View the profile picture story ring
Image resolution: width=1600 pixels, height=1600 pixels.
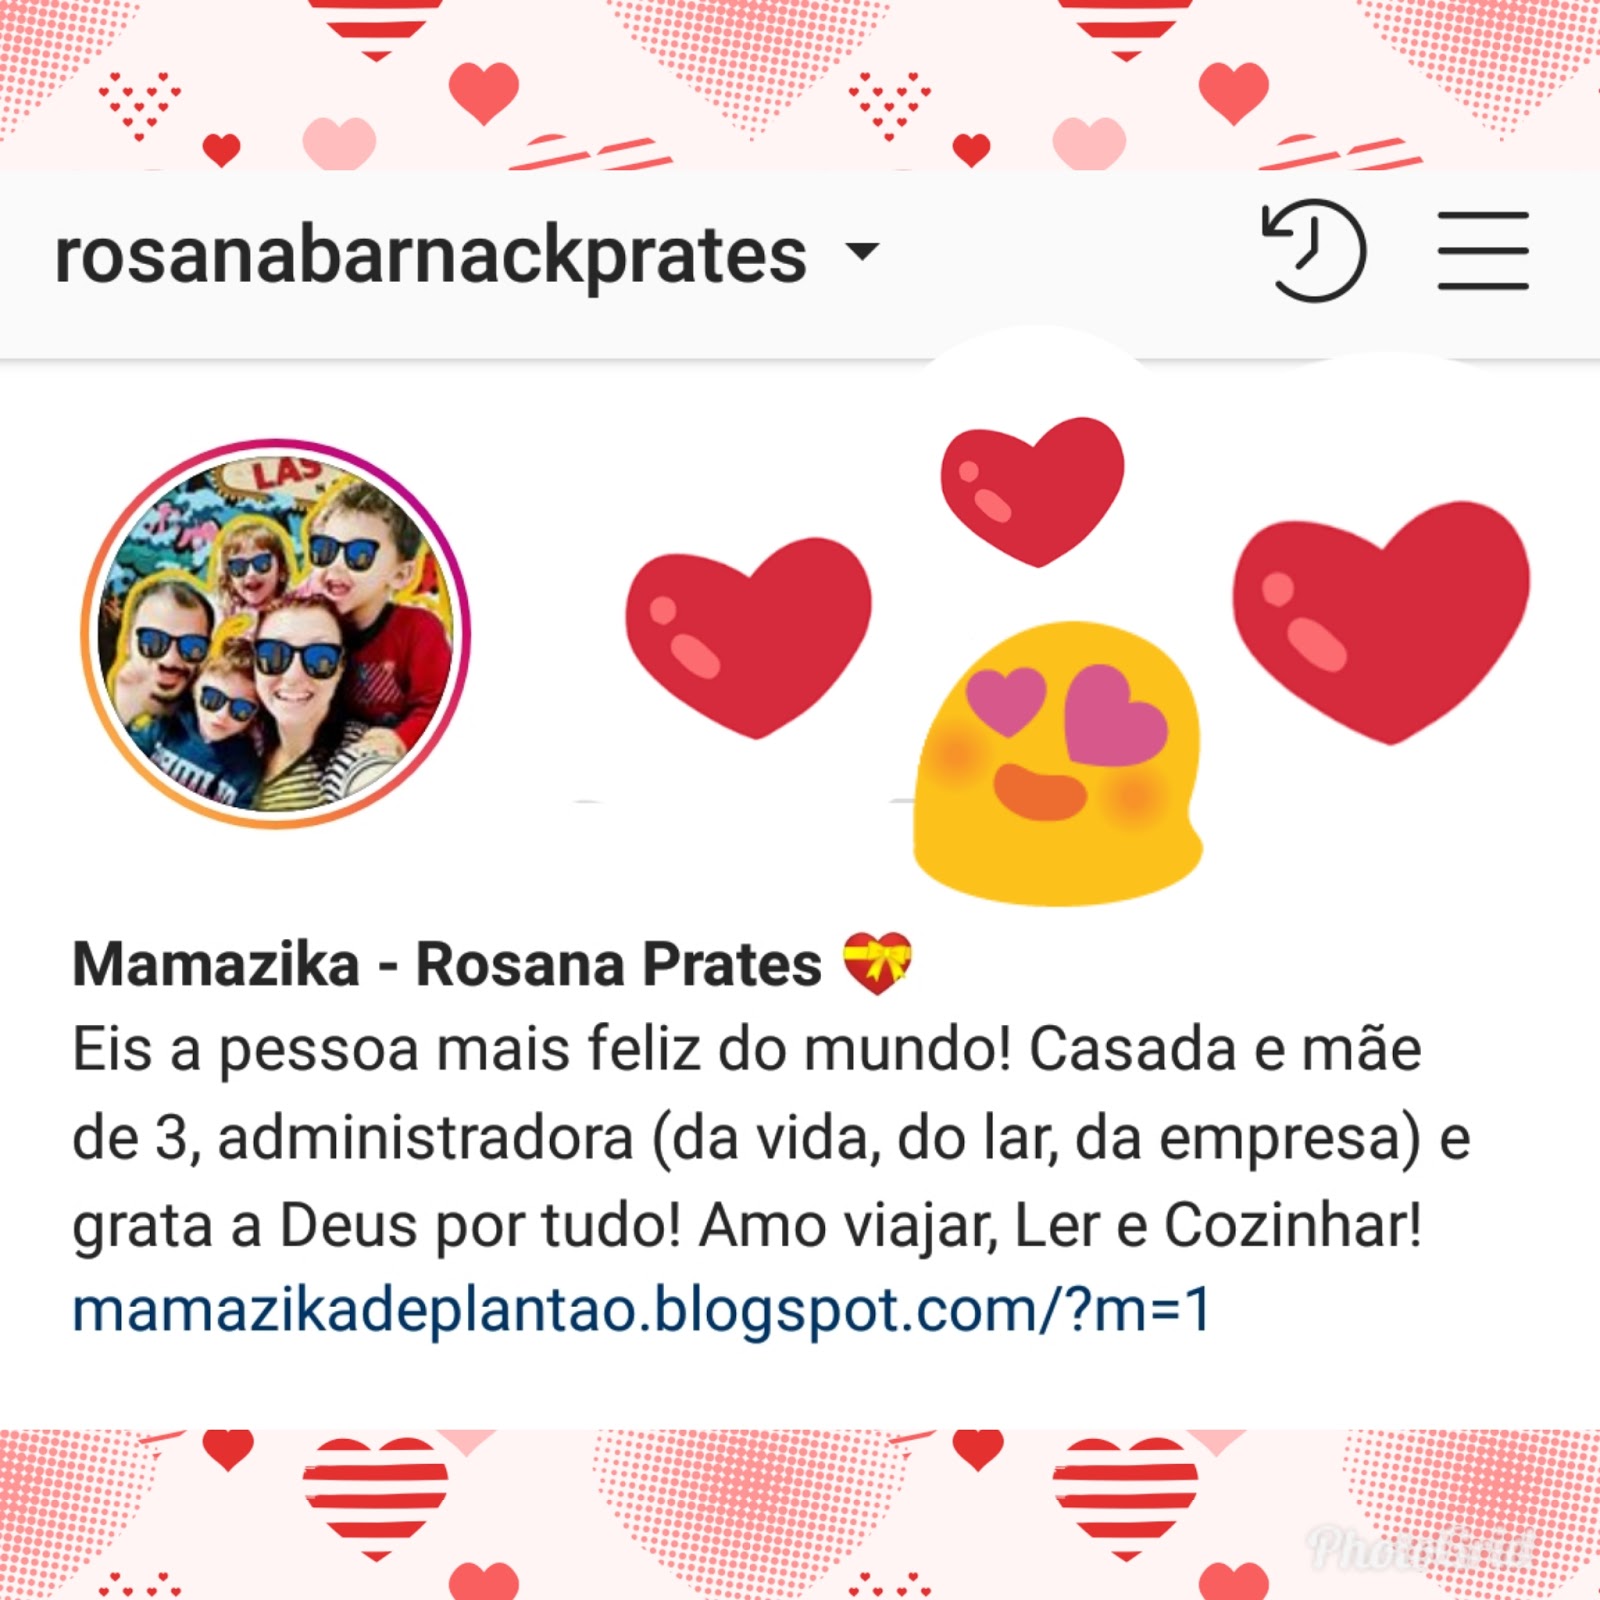(x=276, y=633)
